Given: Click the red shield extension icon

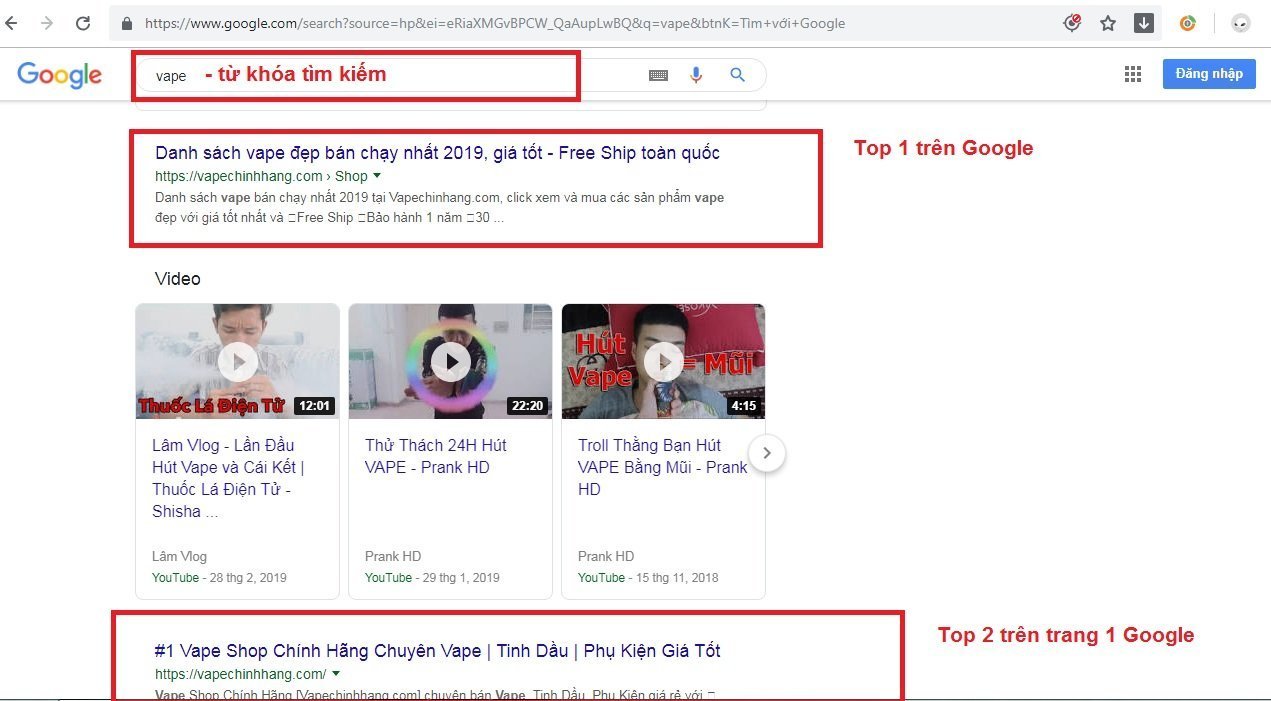Looking at the screenshot, I should point(1072,23).
